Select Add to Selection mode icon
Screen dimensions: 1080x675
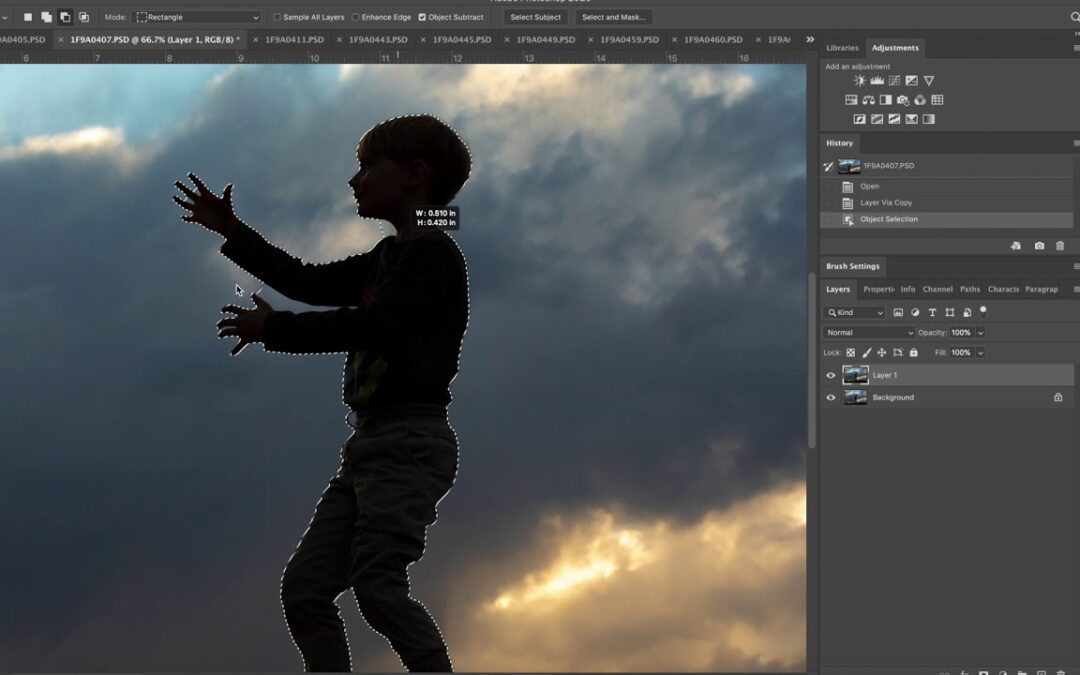point(46,17)
